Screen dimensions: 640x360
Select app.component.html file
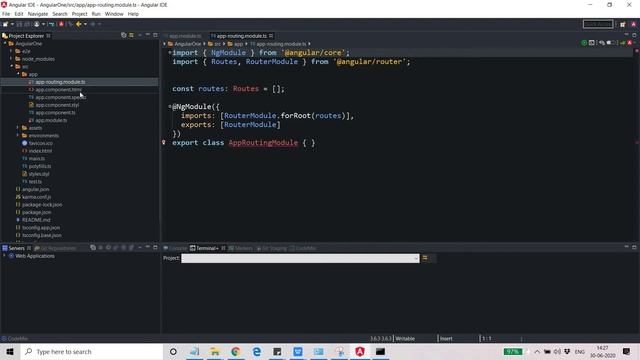58,90
